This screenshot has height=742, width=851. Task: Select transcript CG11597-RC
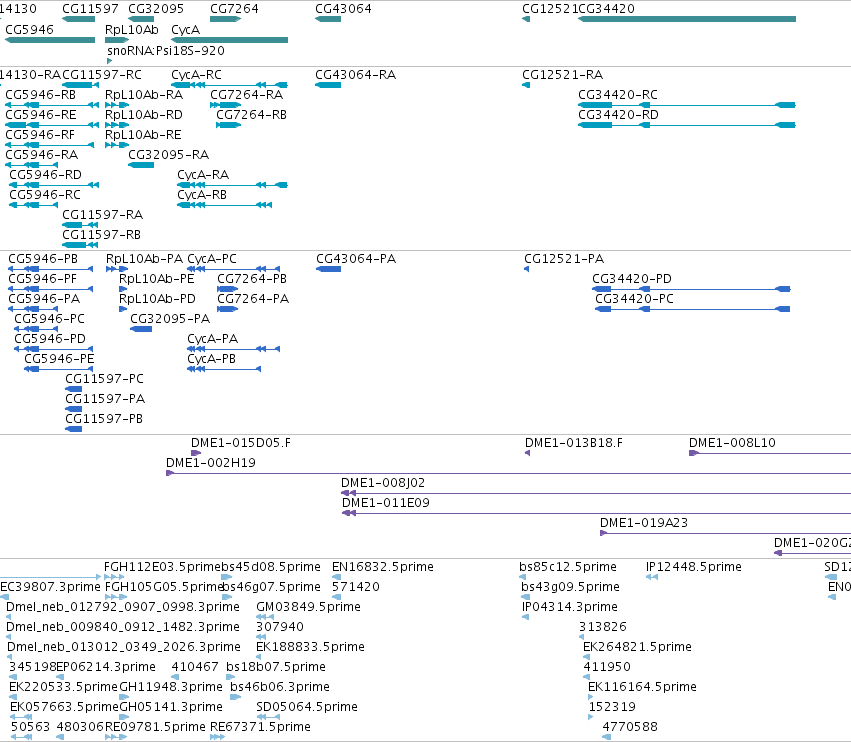click(x=102, y=74)
